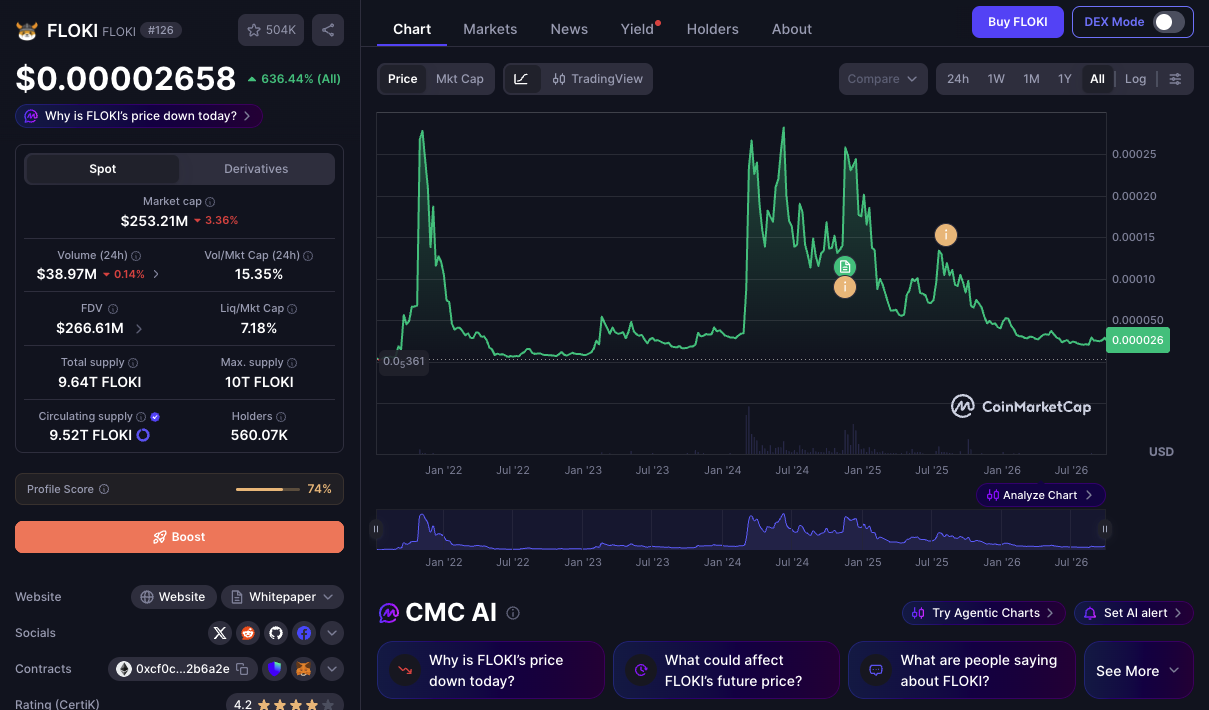Switch to Spot data

coord(102,169)
